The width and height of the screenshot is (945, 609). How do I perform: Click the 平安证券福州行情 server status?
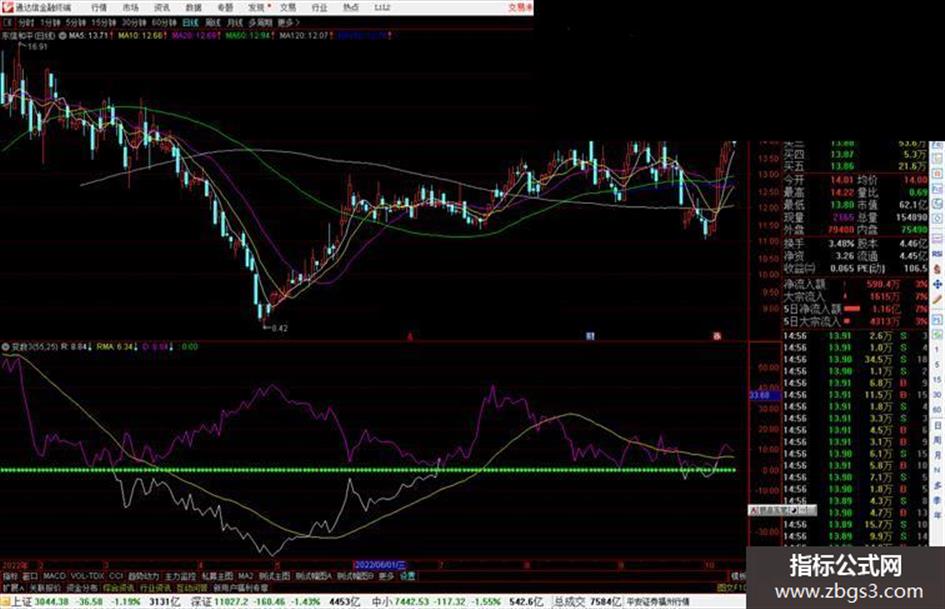[658, 602]
